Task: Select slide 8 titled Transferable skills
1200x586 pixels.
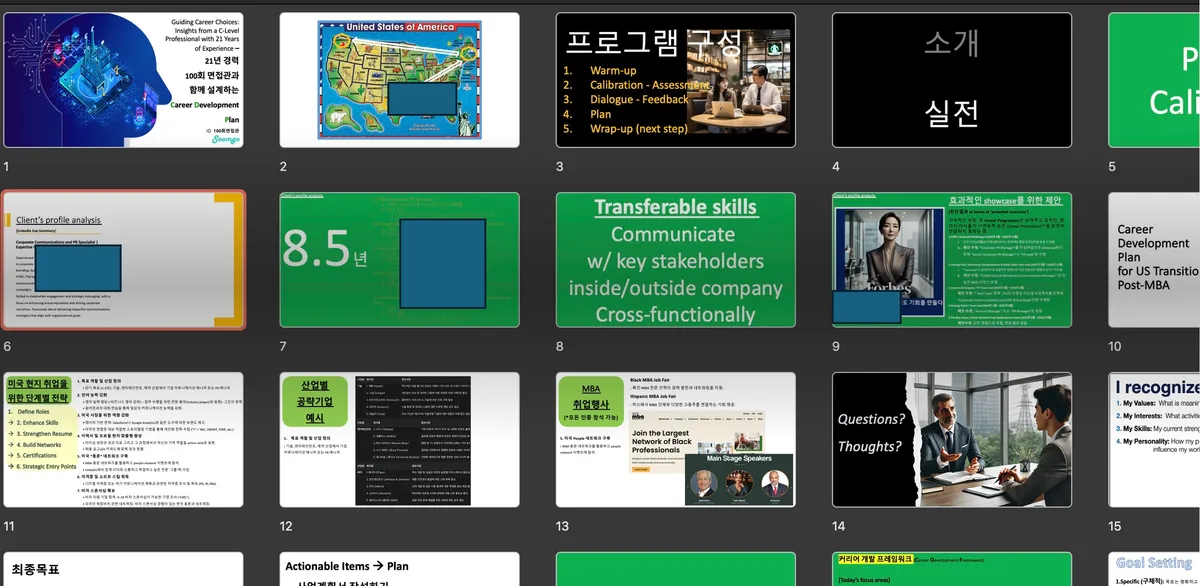Action: (676, 260)
